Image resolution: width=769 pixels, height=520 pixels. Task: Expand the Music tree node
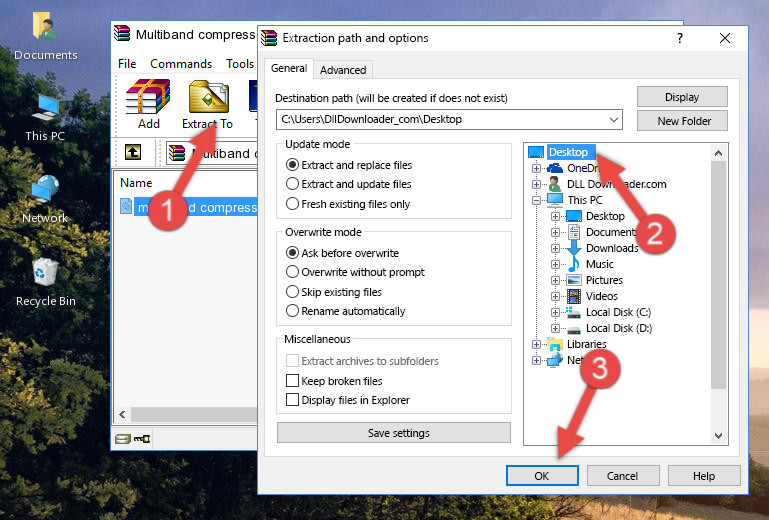click(555, 264)
